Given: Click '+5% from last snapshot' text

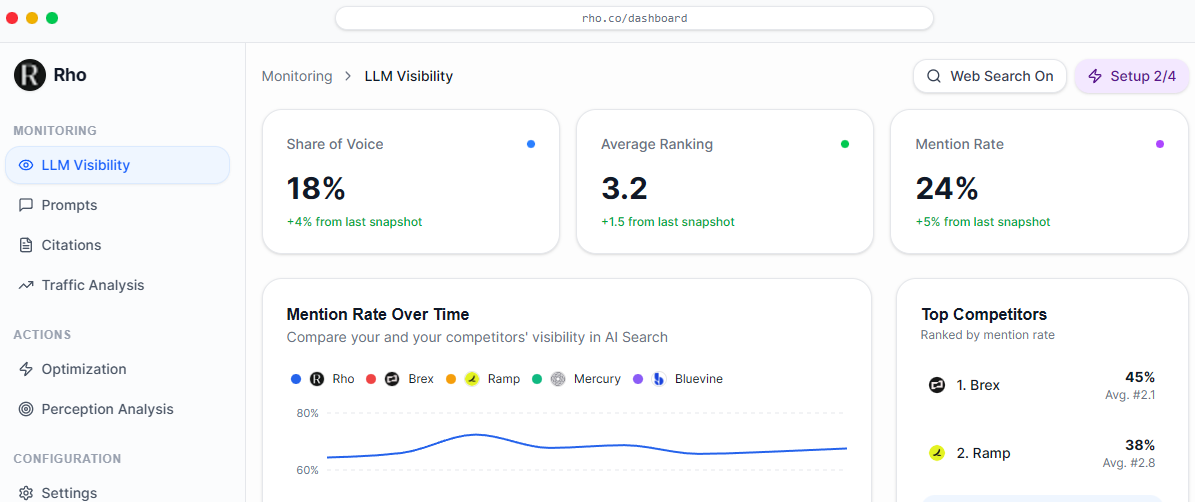Looking at the screenshot, I should 982,222.
